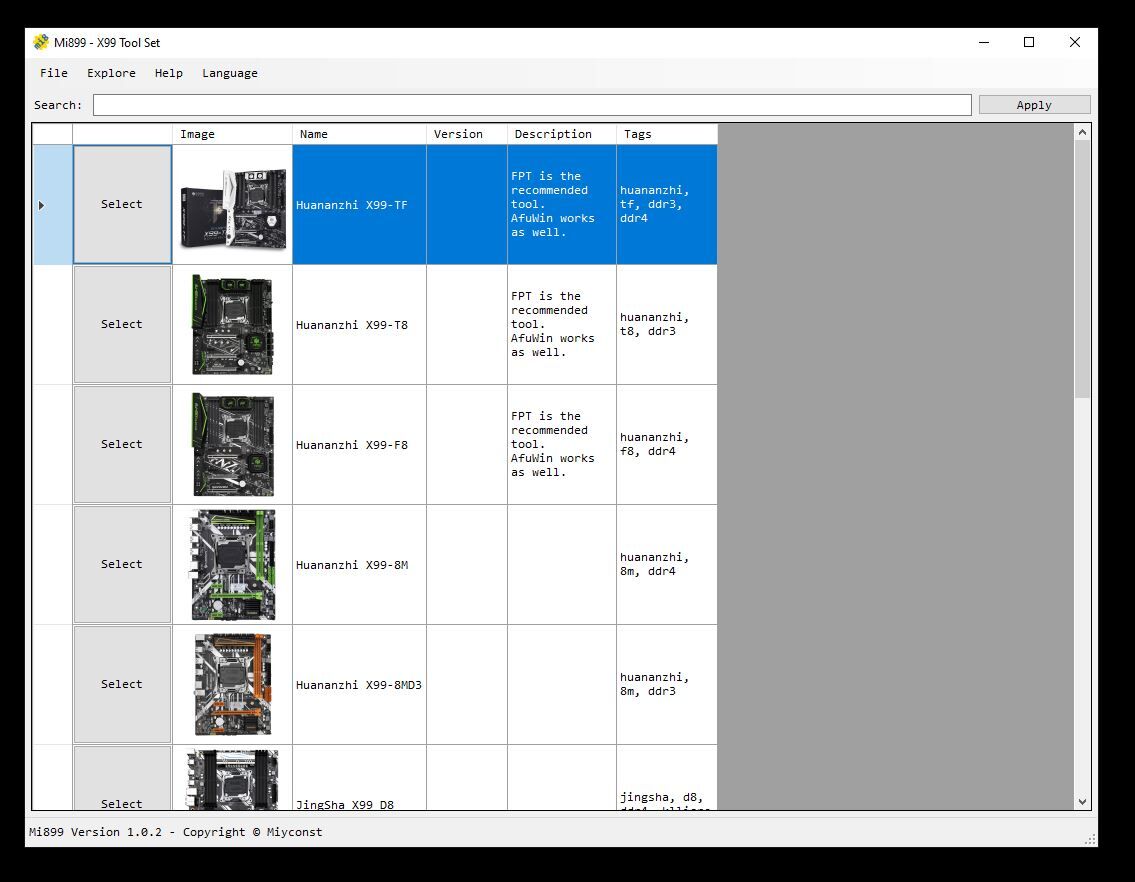1135x882 pixels.
Task: Click the Huananzhi X99-8MD3 name cell
Action: tap(360, 684)
